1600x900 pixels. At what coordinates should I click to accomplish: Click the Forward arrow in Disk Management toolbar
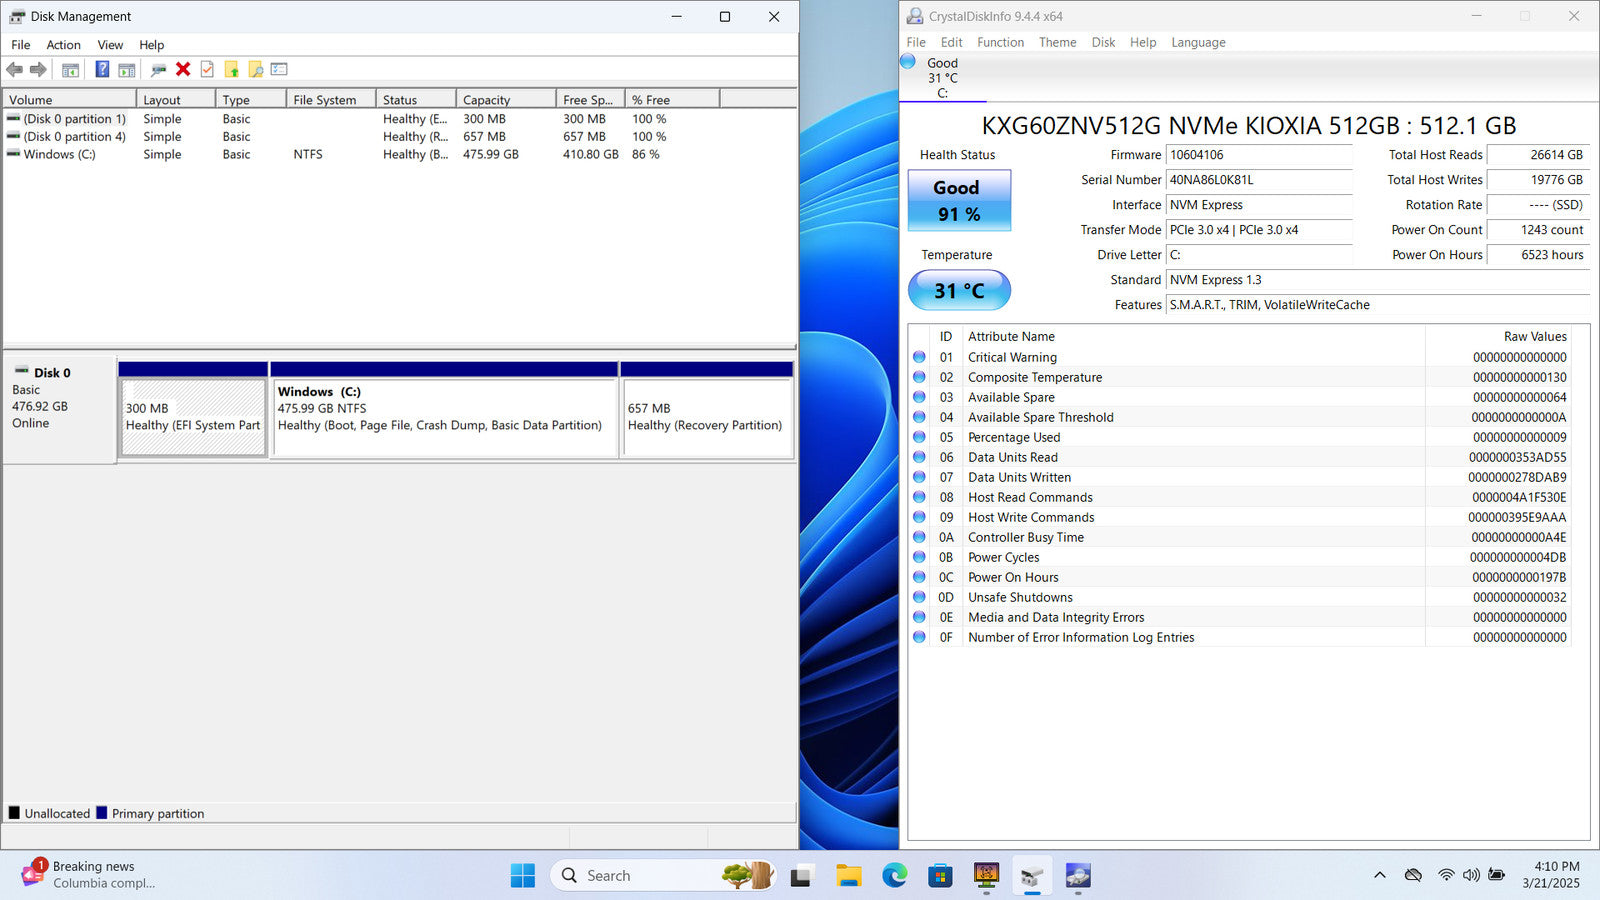(38, 69)
